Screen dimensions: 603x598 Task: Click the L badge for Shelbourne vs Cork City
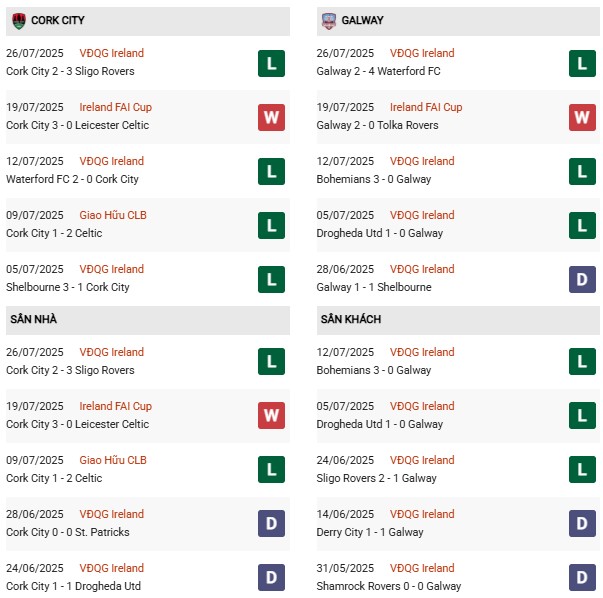coord(271,279)
